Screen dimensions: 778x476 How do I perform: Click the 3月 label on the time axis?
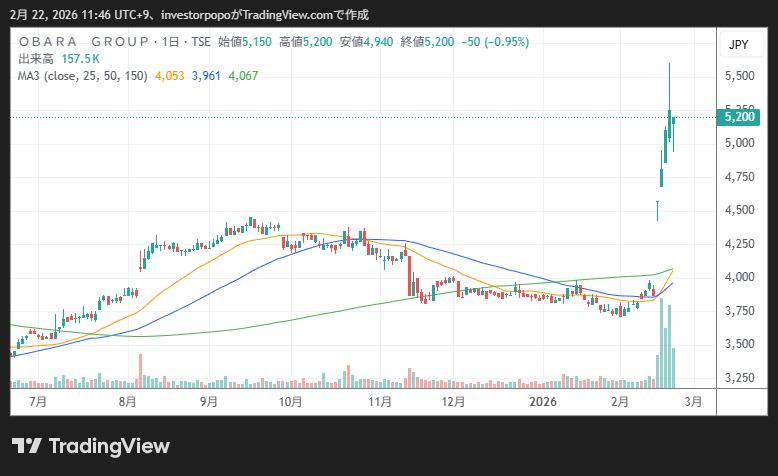pos(693,401)
